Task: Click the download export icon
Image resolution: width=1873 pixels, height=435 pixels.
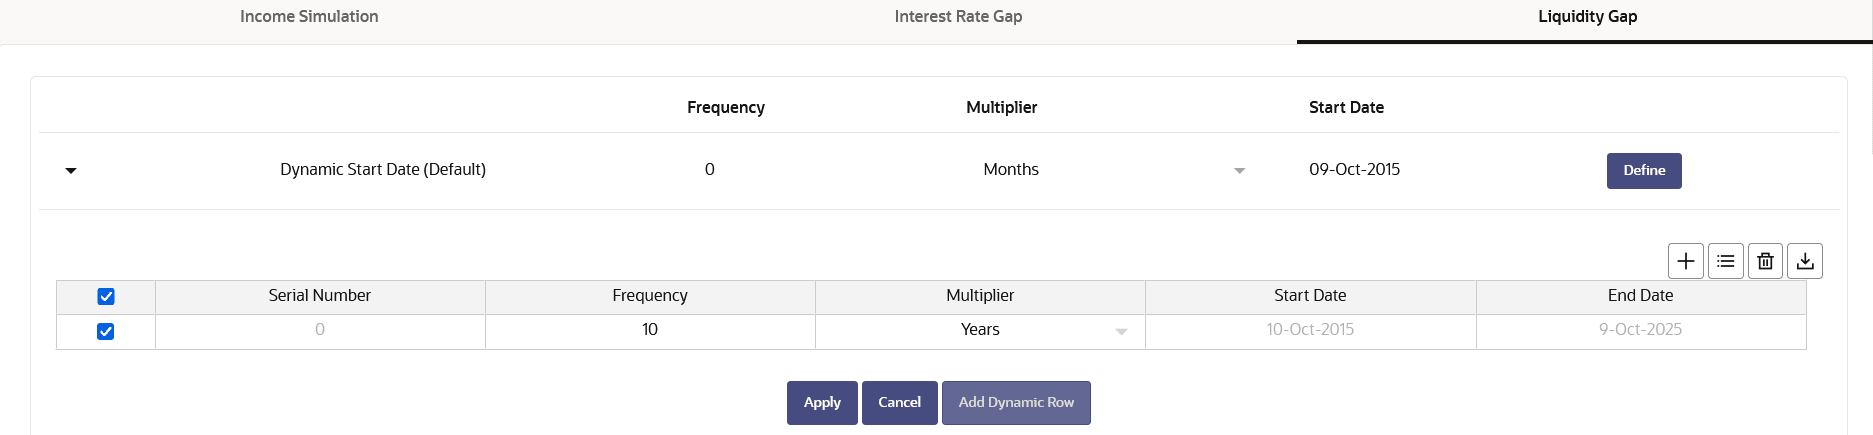Action: (1805, 261)
